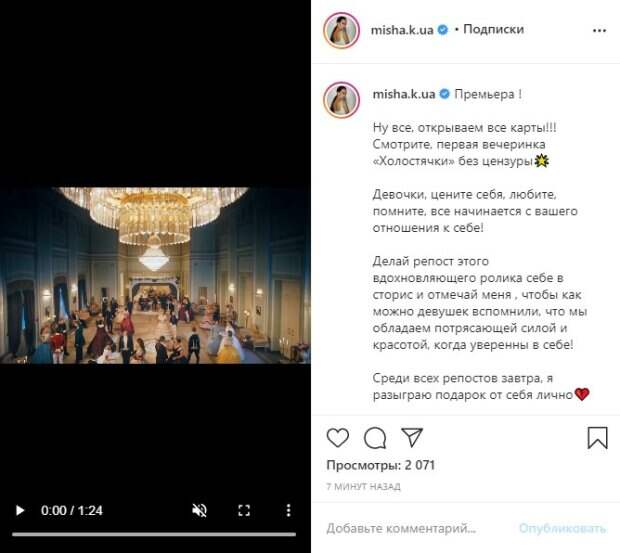
Task: Open misha.k.ua profile from header username
Action: click(402, 30)
